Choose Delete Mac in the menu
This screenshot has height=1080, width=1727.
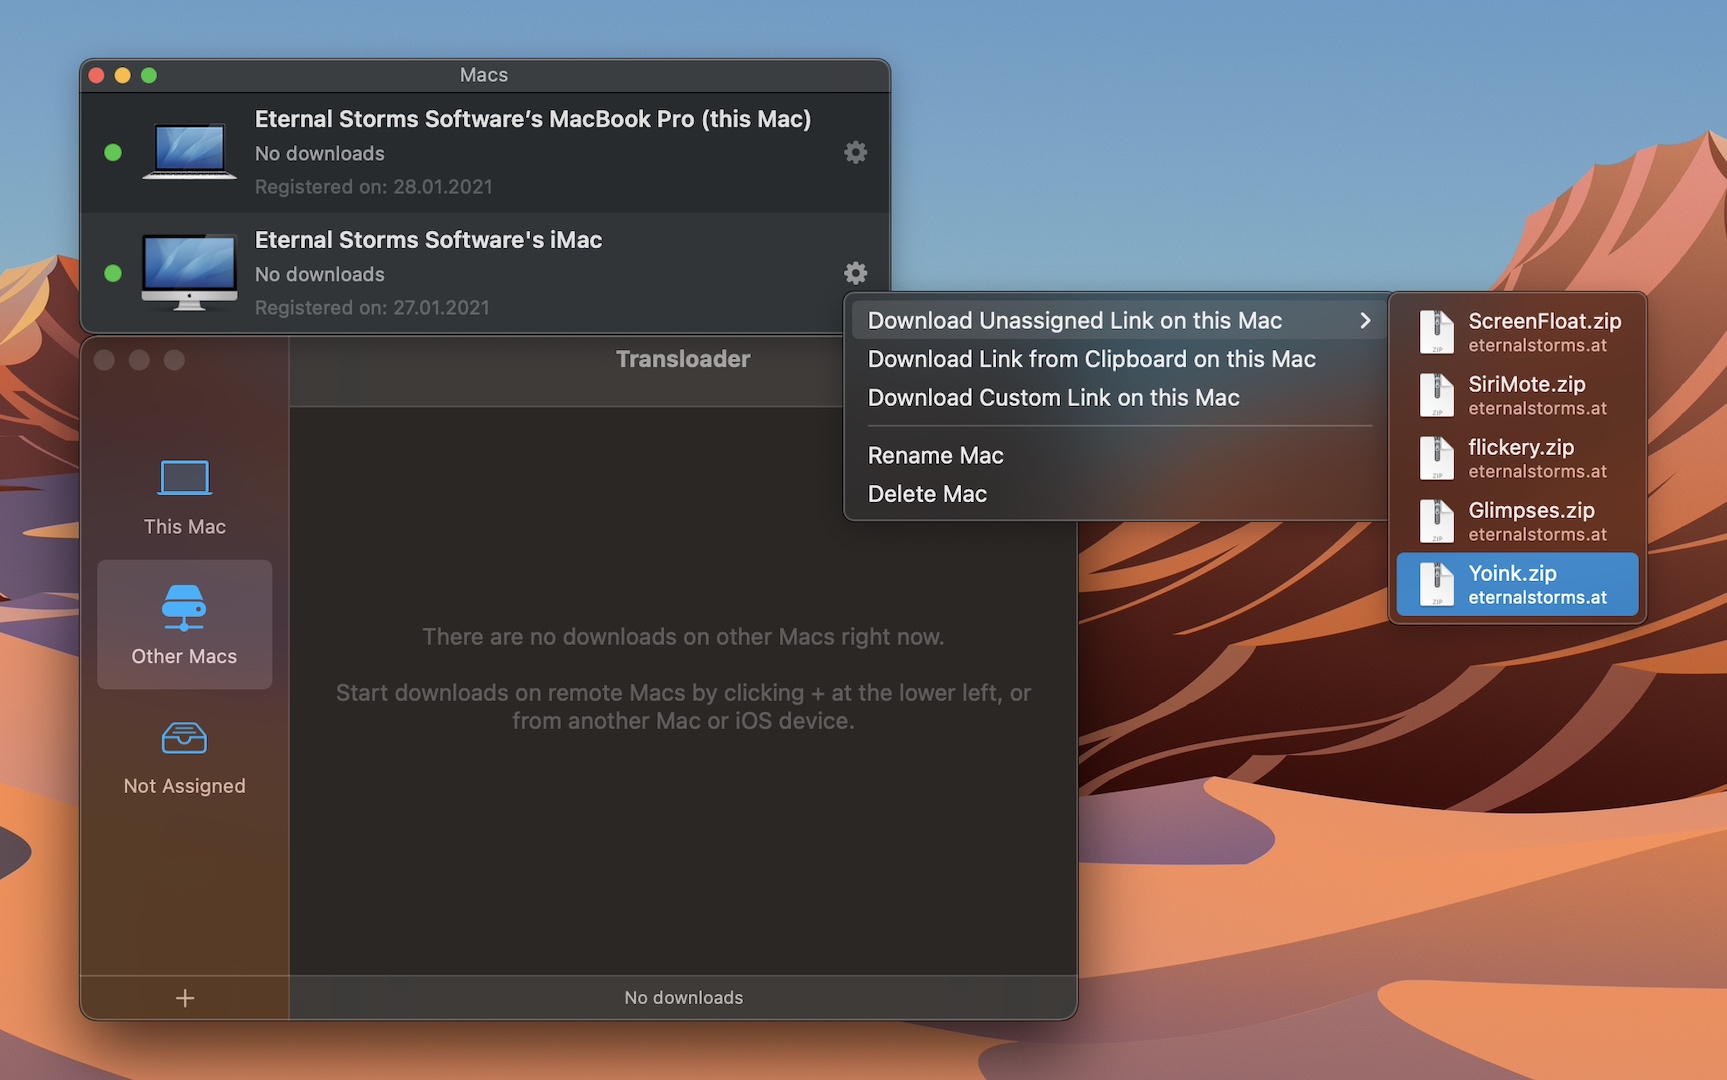coord(927,493)
